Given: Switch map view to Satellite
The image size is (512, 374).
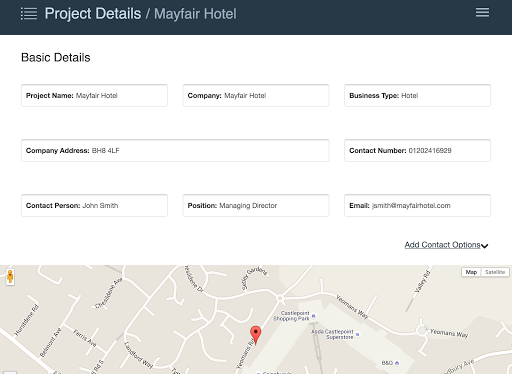Looking at the screenshot, I should tap(495, 272).
